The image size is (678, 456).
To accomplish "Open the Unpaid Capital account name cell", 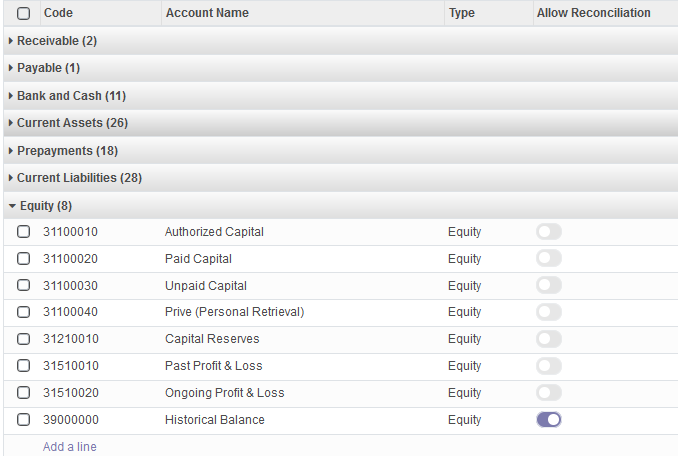I will [206, 286].
